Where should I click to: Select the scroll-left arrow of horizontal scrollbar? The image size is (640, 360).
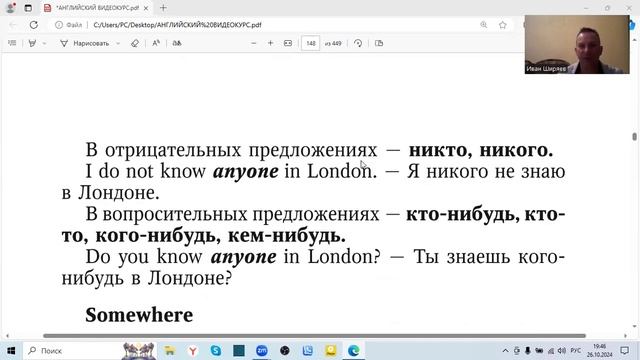pos(7,336)
